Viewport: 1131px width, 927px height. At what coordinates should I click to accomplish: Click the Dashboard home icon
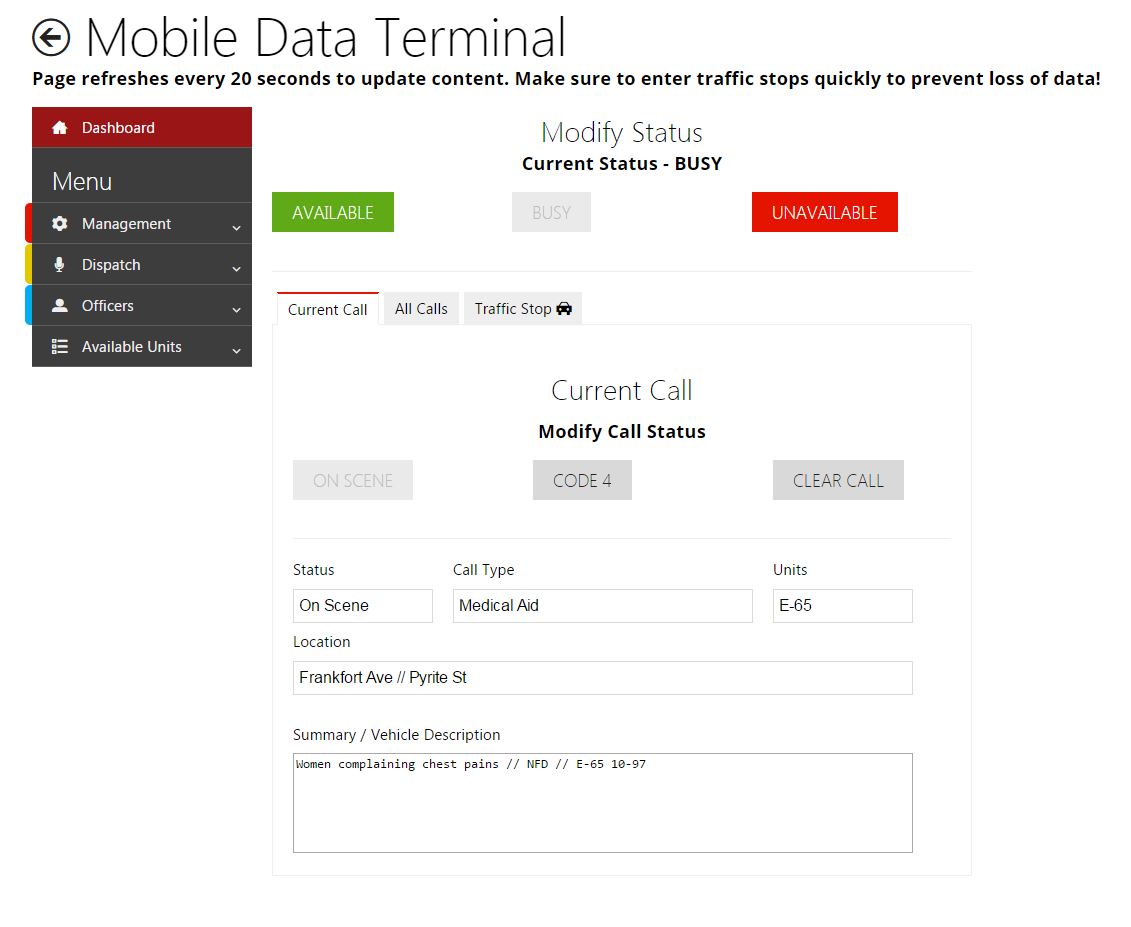(x=60, y=128)
